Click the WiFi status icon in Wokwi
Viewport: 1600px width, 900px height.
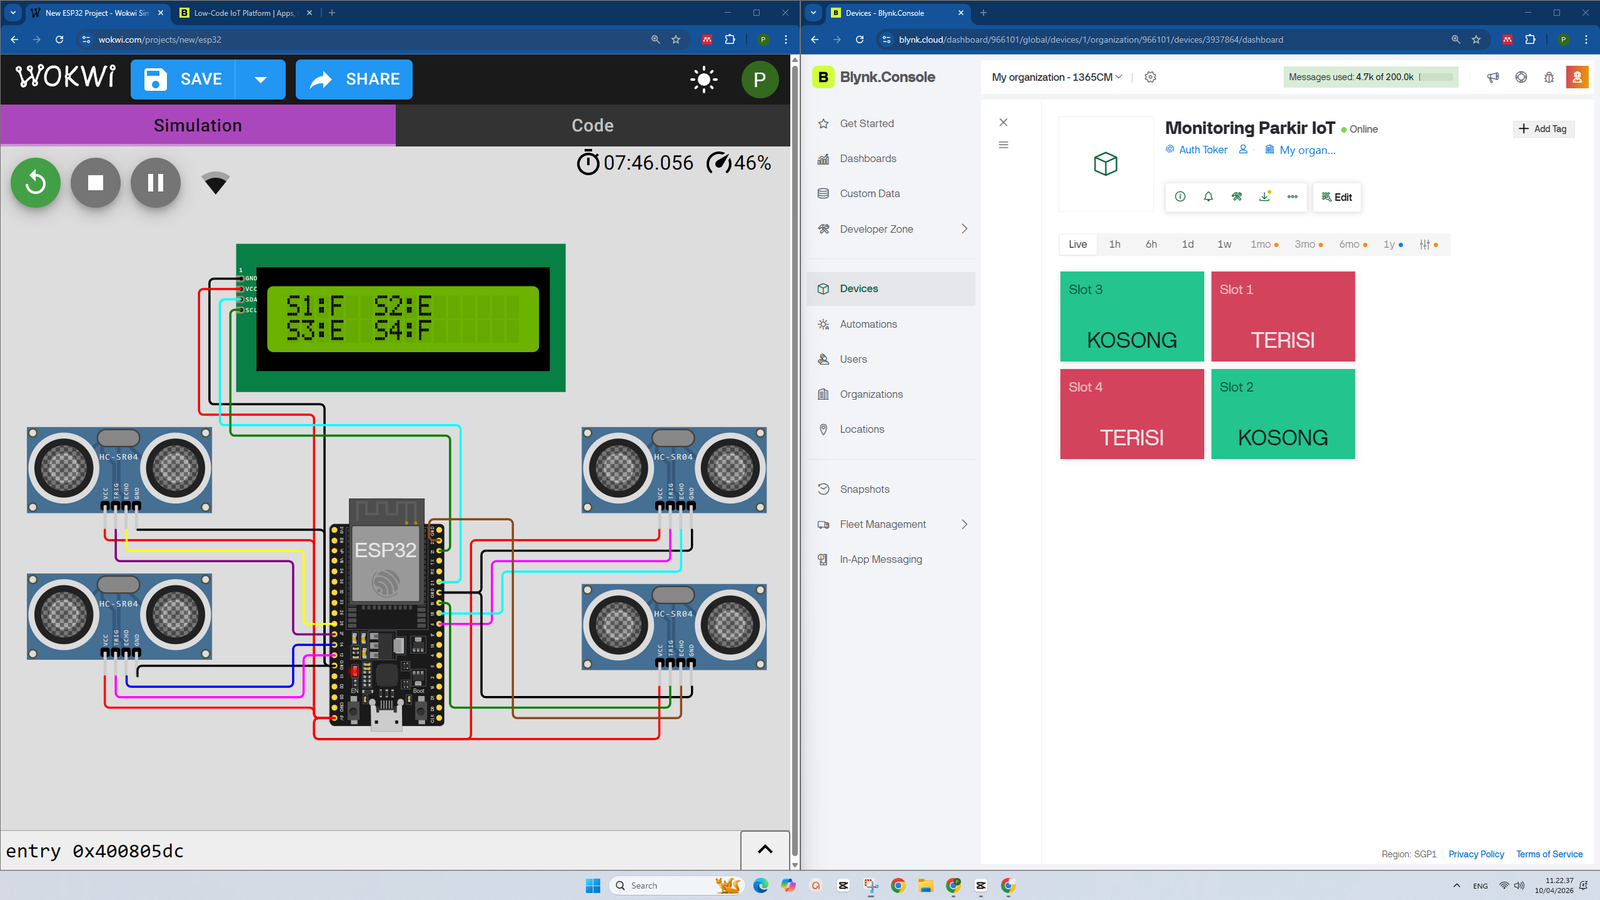216,183
